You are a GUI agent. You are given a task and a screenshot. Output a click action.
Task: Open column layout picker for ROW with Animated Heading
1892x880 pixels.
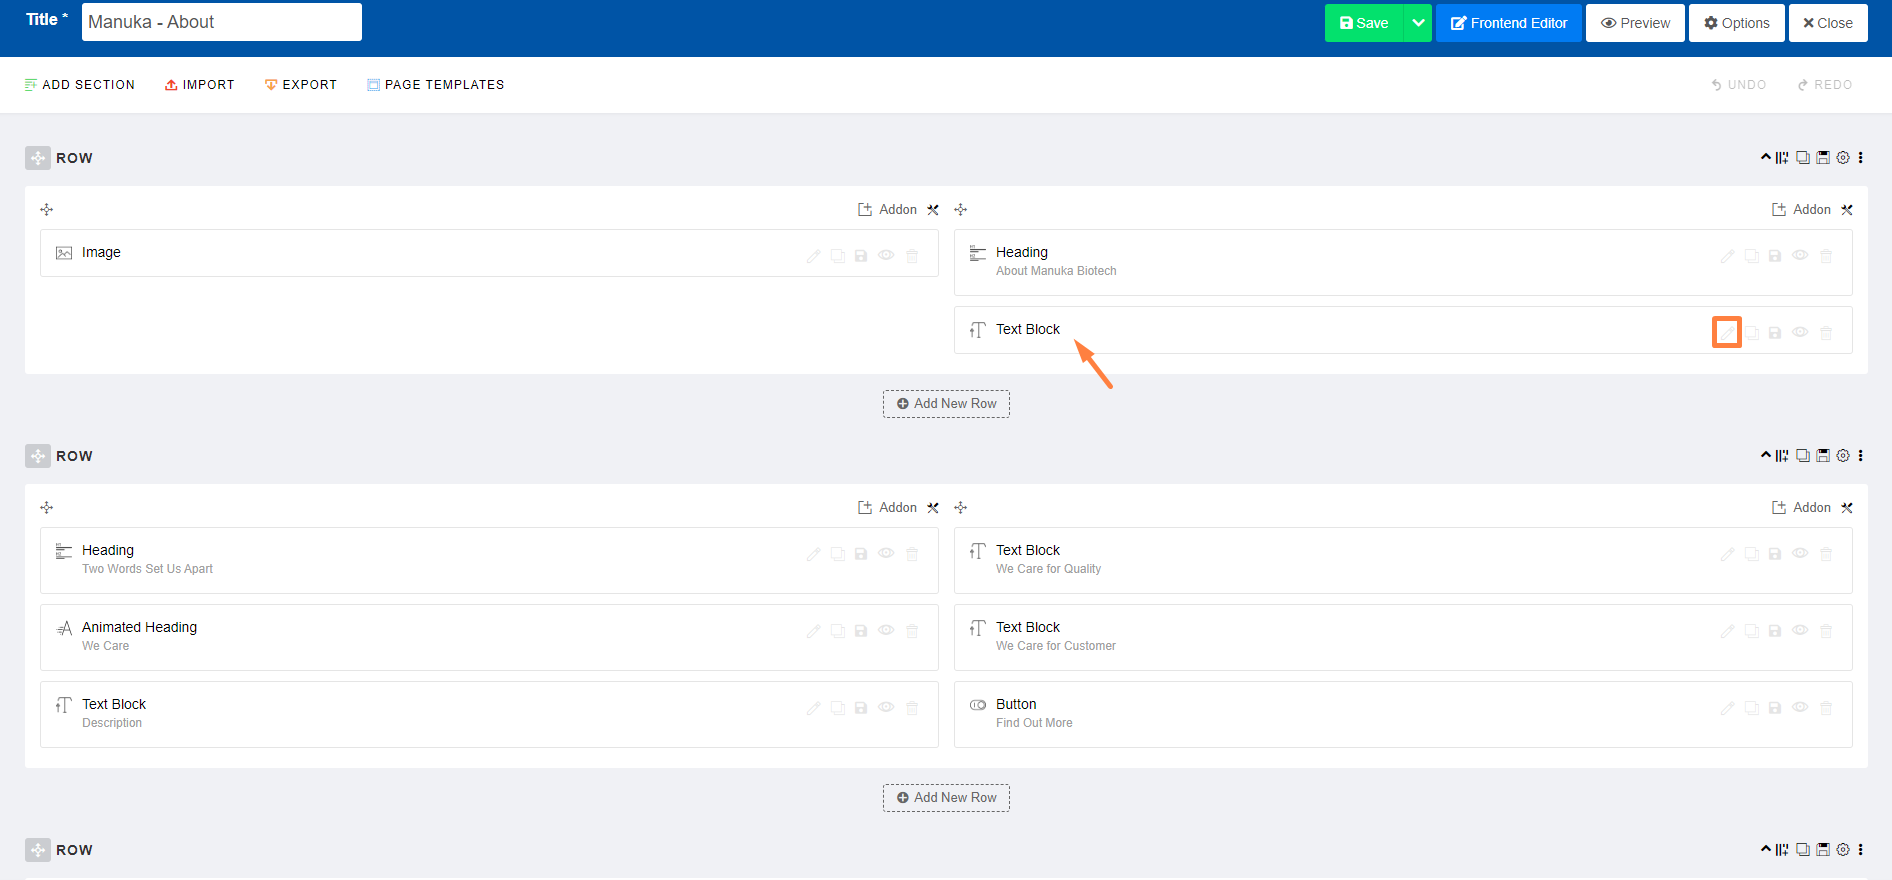click(x=1782, y=456)
